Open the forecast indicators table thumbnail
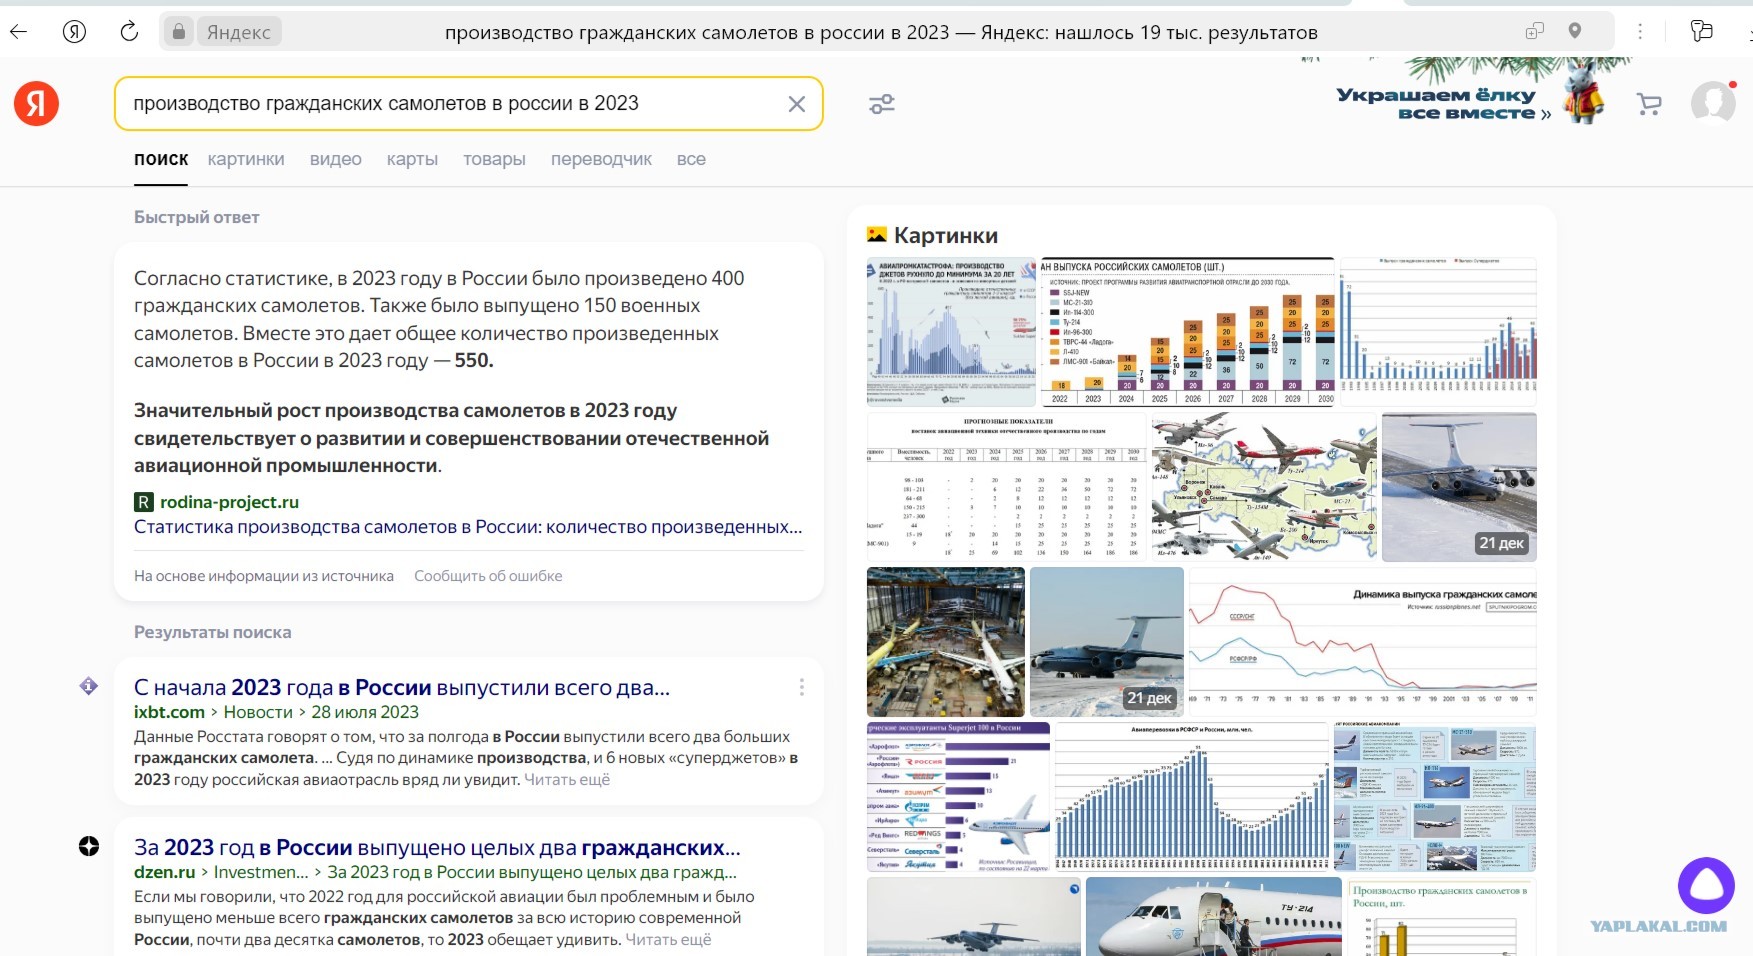This screenshot has height=956, width=1753. point(1007,487)
